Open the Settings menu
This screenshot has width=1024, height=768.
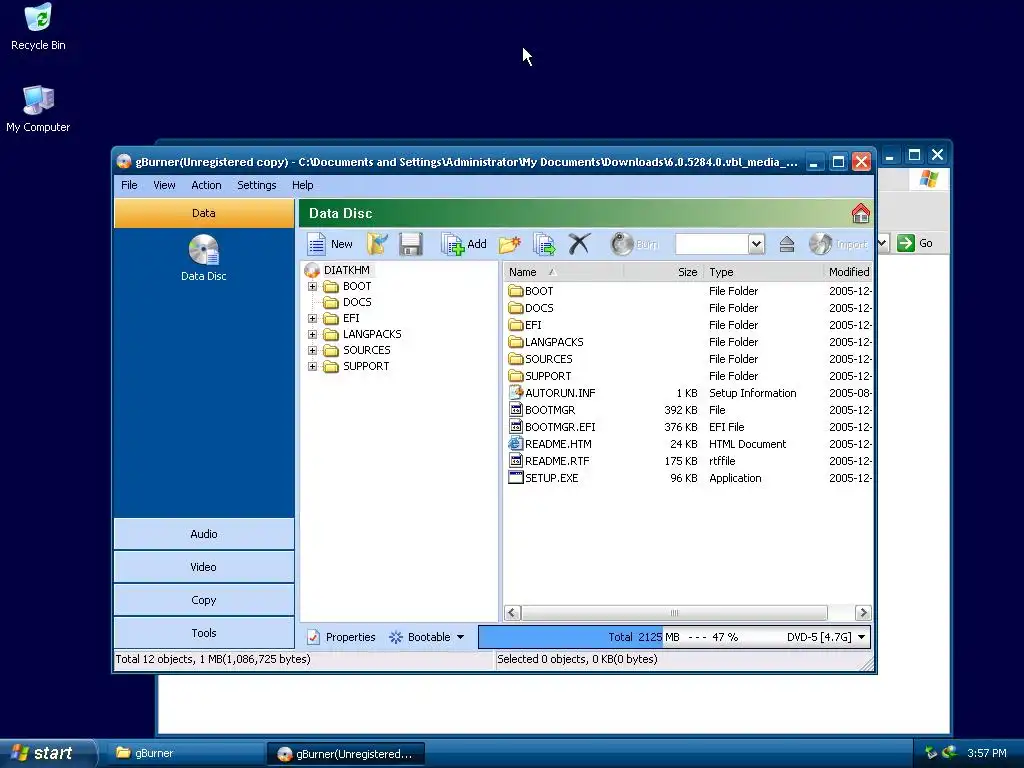[257, 185]
